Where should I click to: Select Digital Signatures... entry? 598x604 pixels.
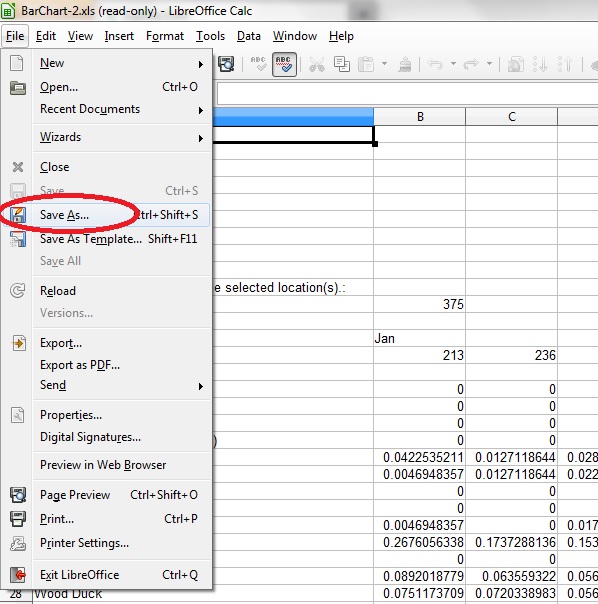click(x=119, y=437)
